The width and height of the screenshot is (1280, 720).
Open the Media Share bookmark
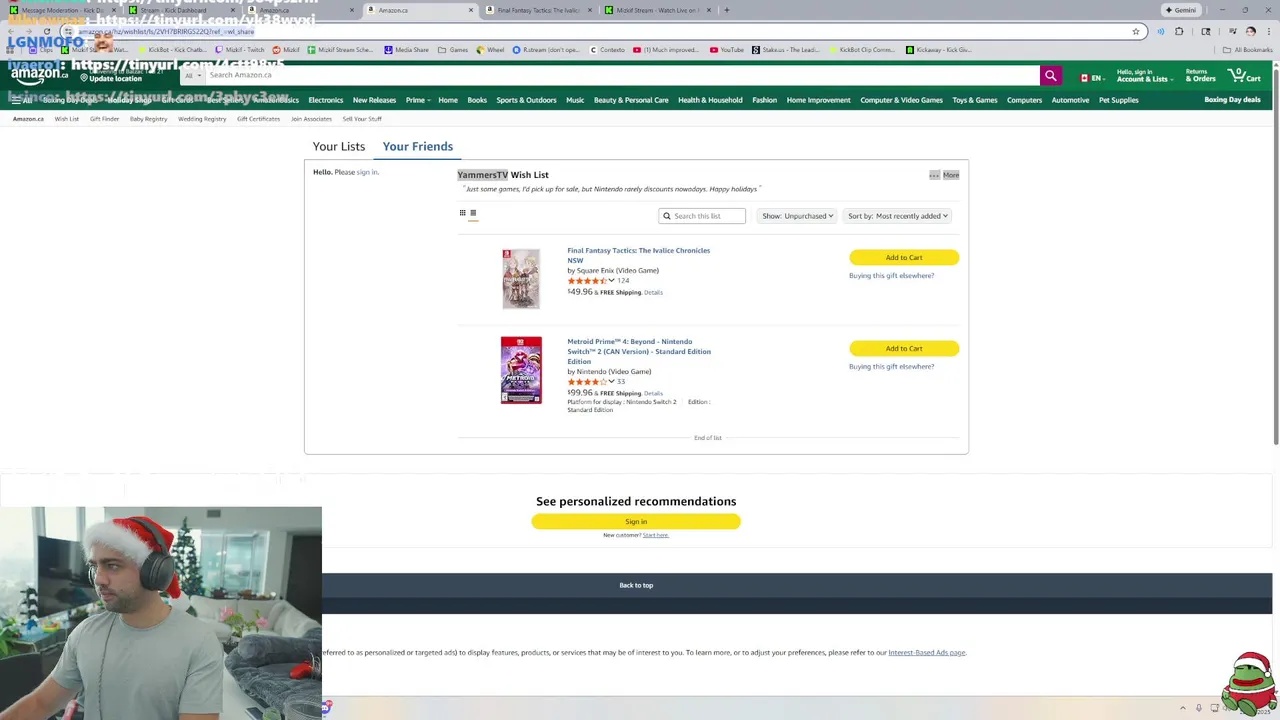pos(406,49)
